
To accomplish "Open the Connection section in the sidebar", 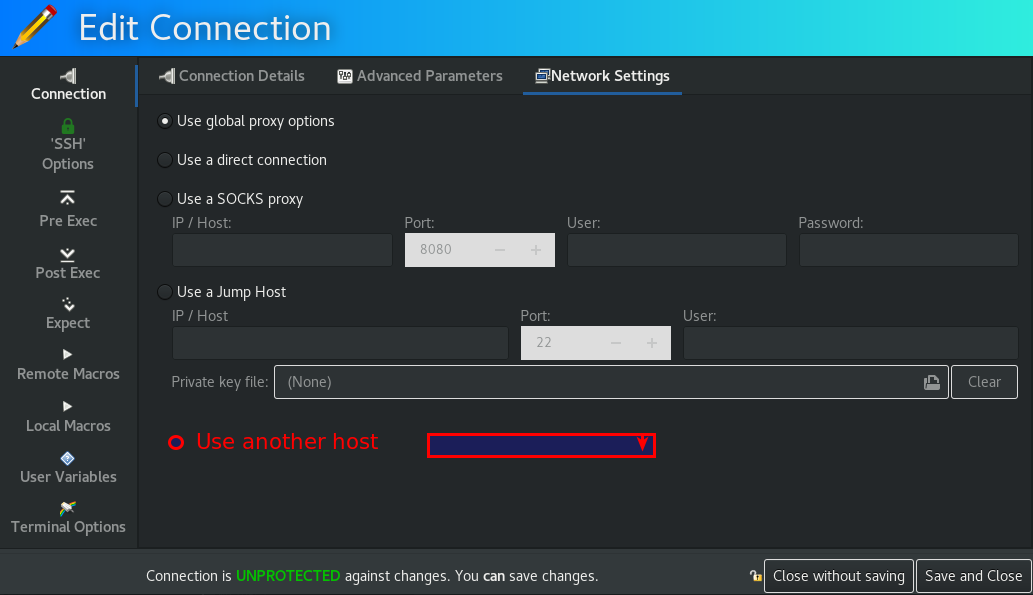I will (67, 84).
